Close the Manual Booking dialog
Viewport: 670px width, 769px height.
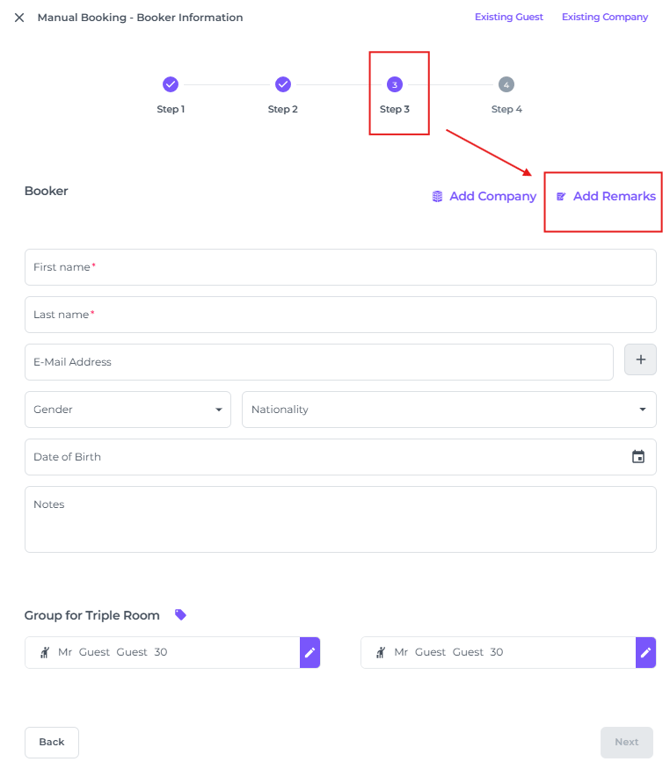(x=19, y=18)
